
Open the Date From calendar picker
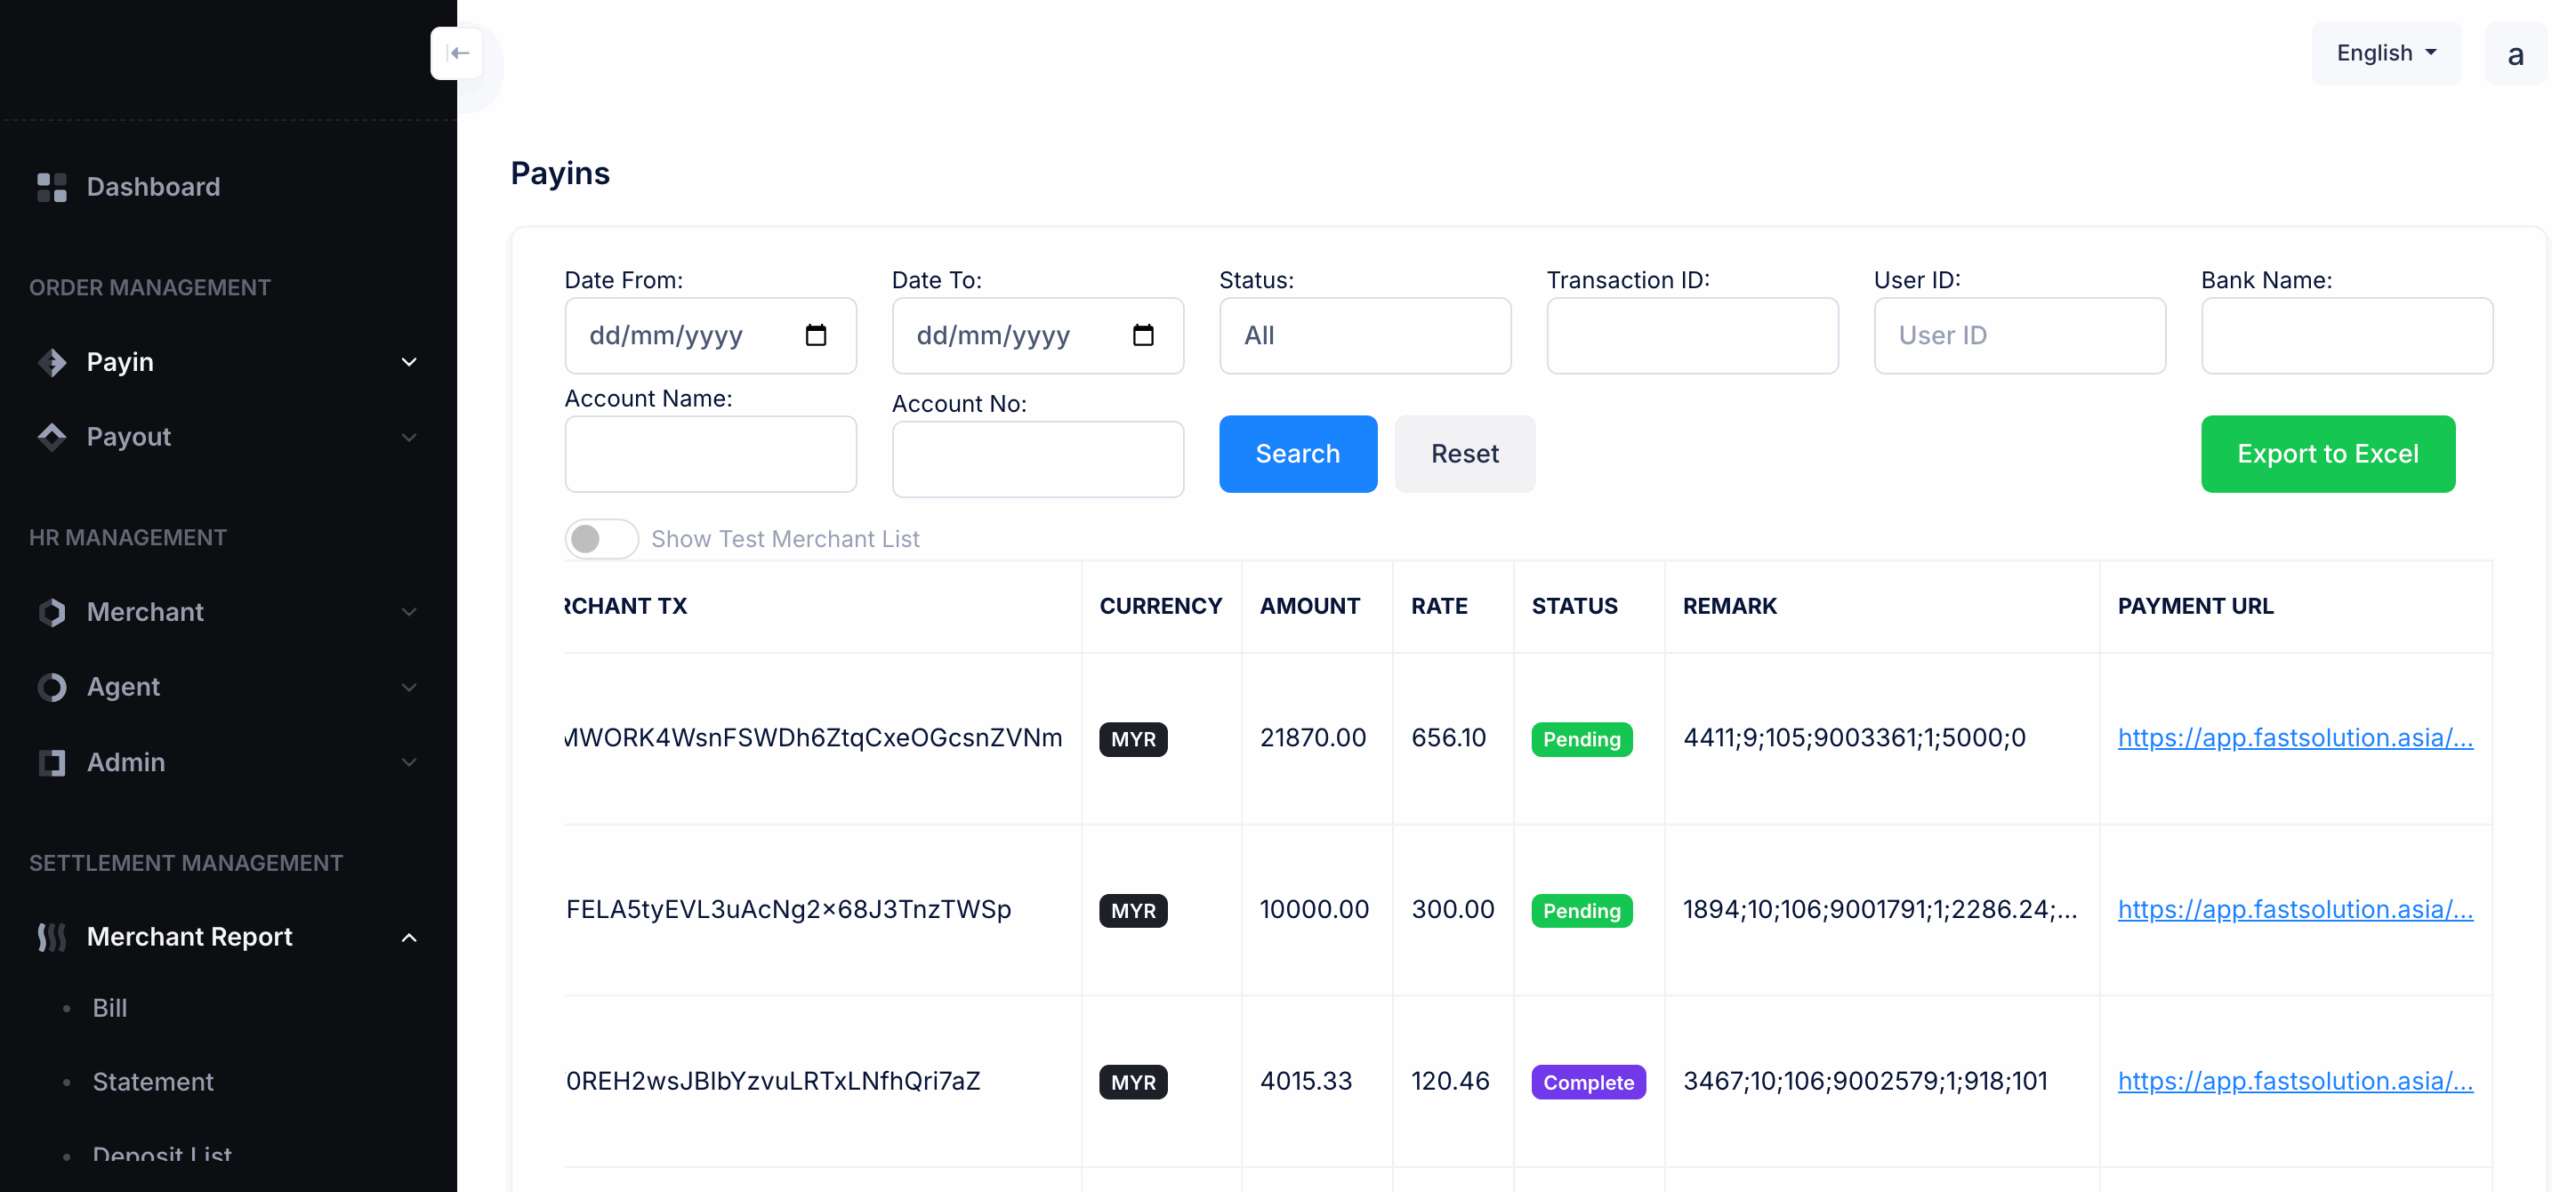815,335
